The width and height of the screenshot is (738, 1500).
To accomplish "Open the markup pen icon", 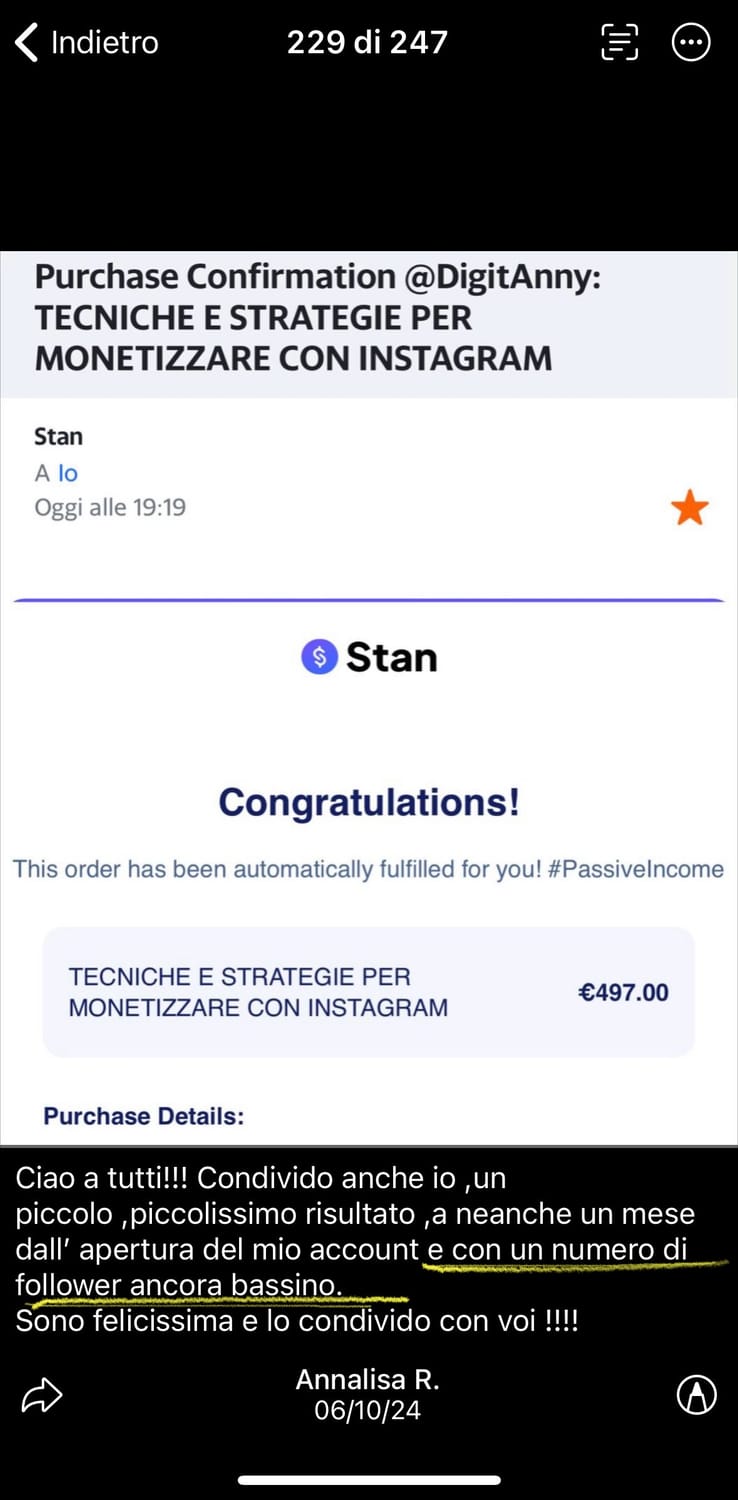I will 697,1395.
